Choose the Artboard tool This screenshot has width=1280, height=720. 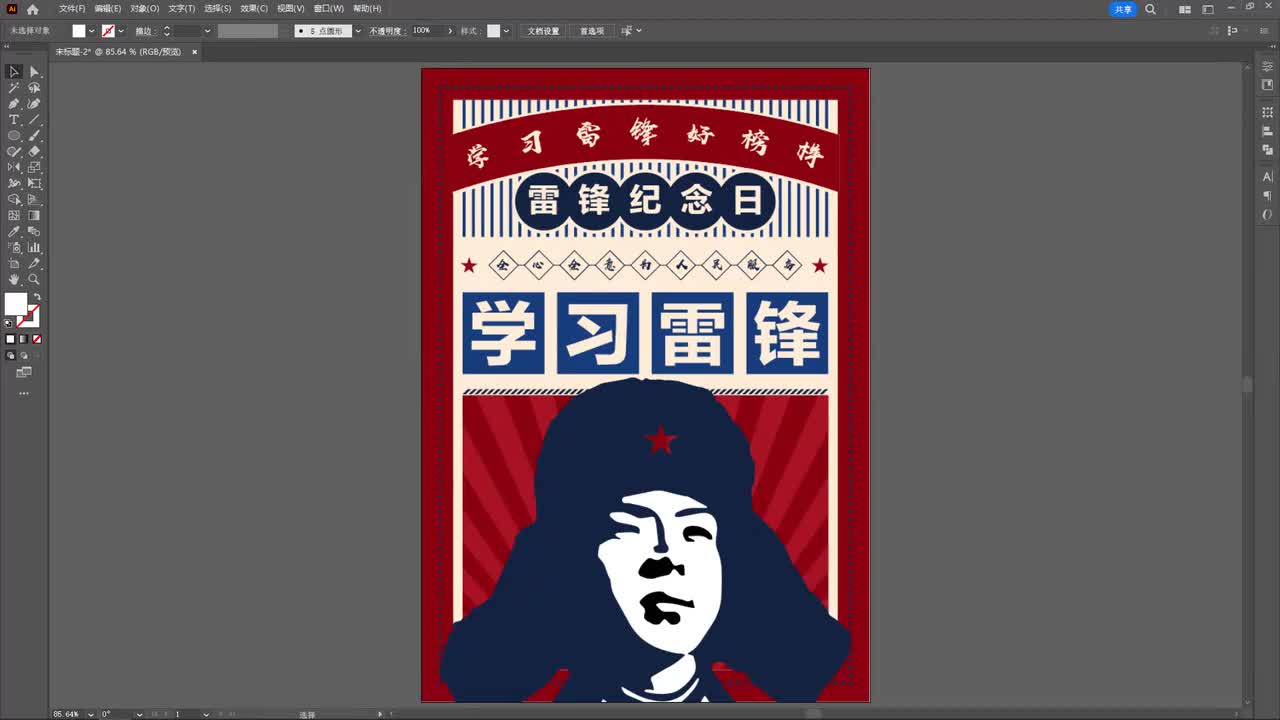point(14,264)
